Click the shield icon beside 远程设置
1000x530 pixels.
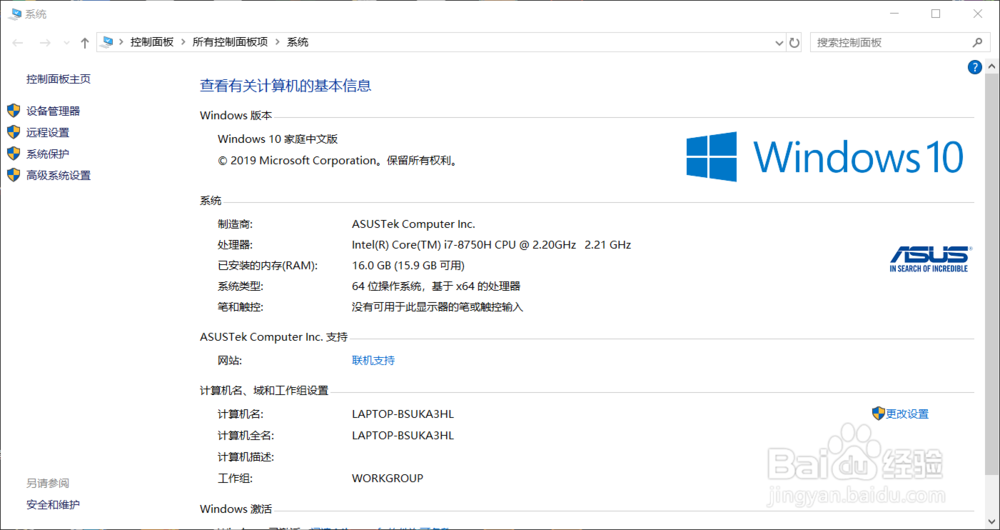[x=13, y=132]
